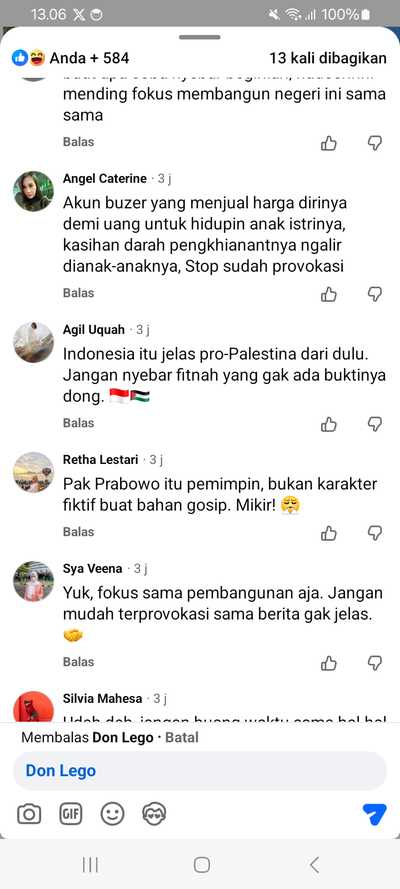Like Angel Caterine's comment with thumbs up

[x=329, y=294]
